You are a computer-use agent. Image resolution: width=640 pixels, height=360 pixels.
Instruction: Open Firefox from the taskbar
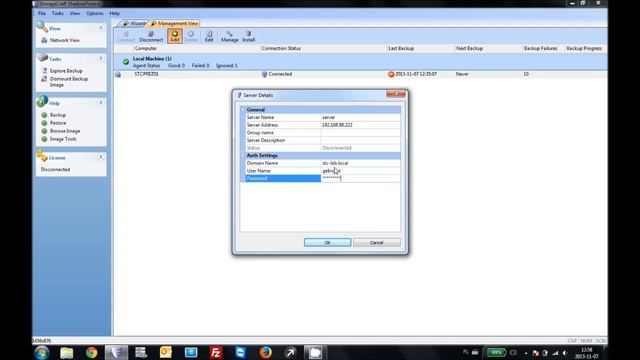point(265,352)
